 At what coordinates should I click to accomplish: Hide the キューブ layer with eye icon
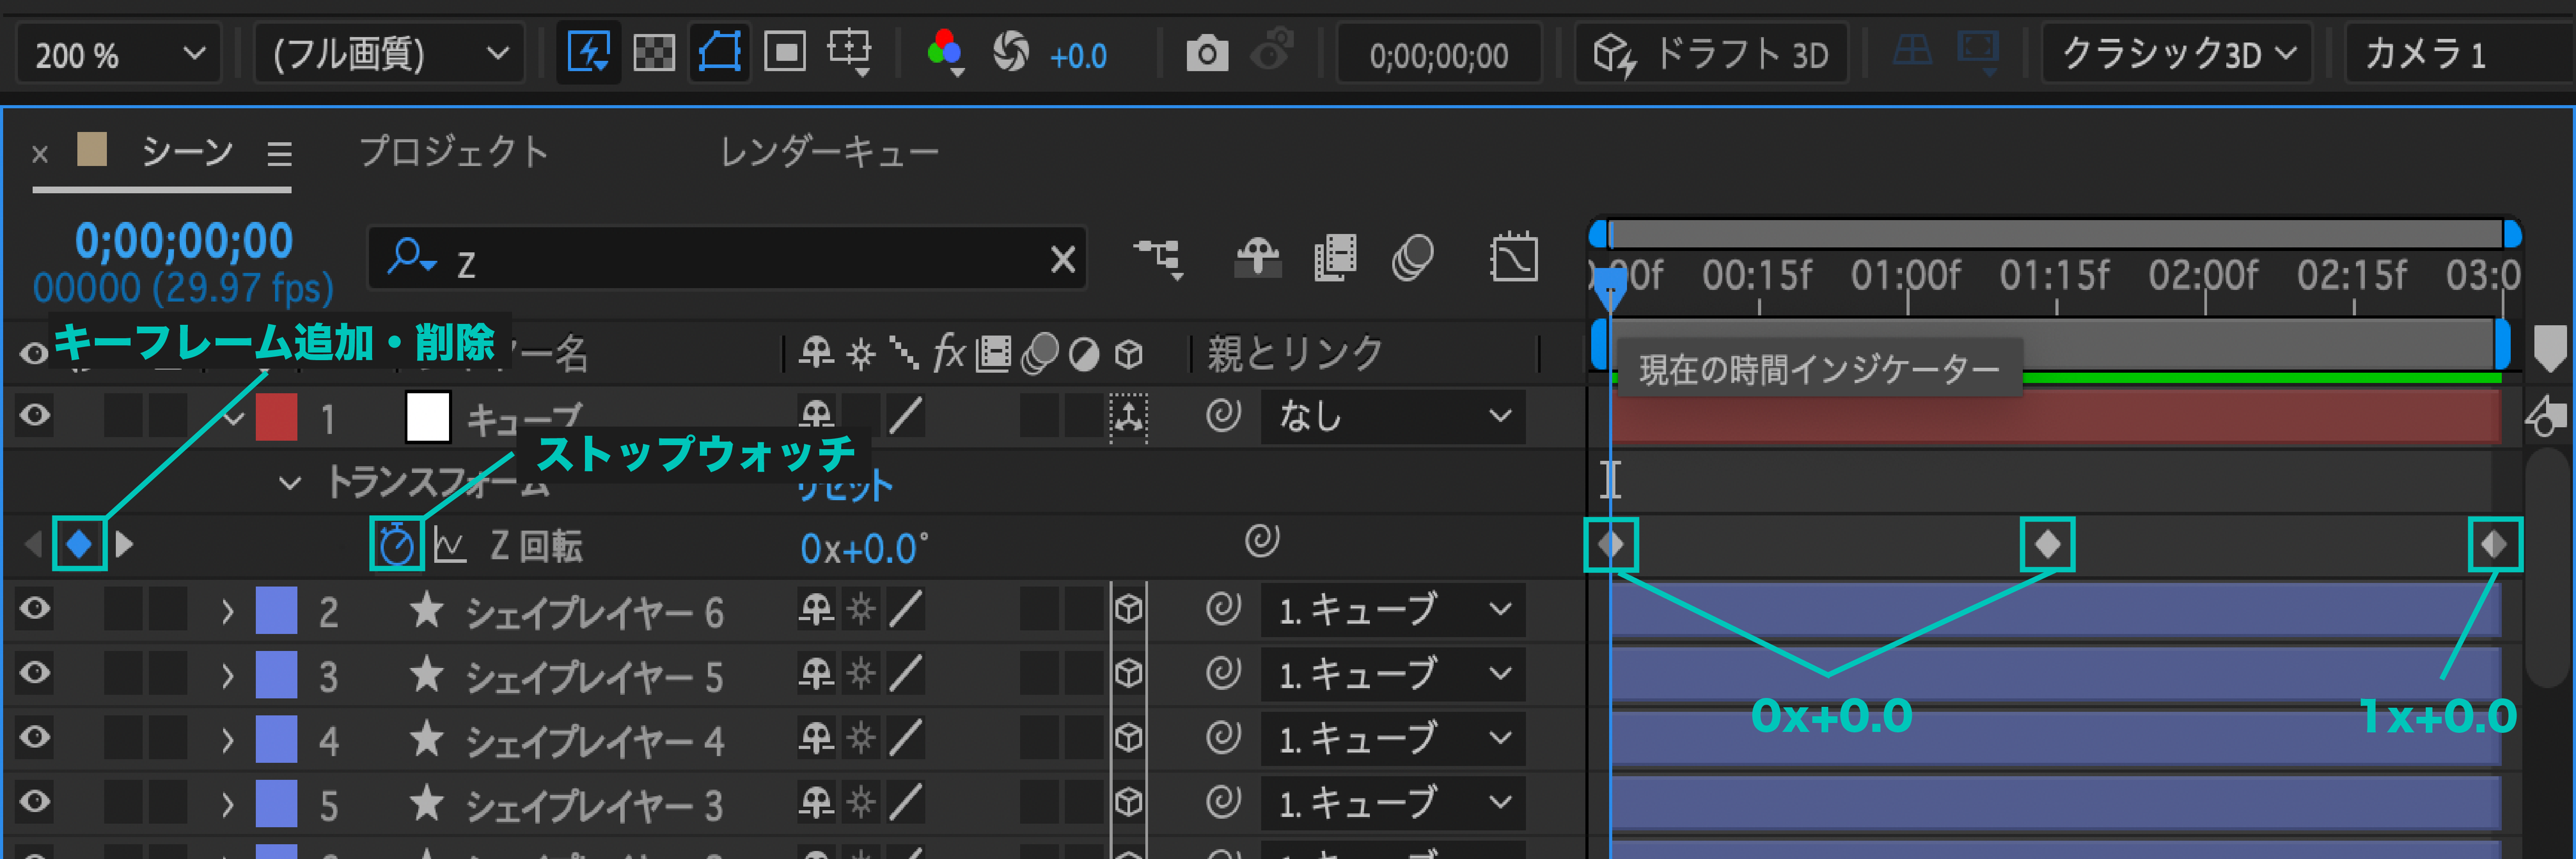tap(35, 415)
